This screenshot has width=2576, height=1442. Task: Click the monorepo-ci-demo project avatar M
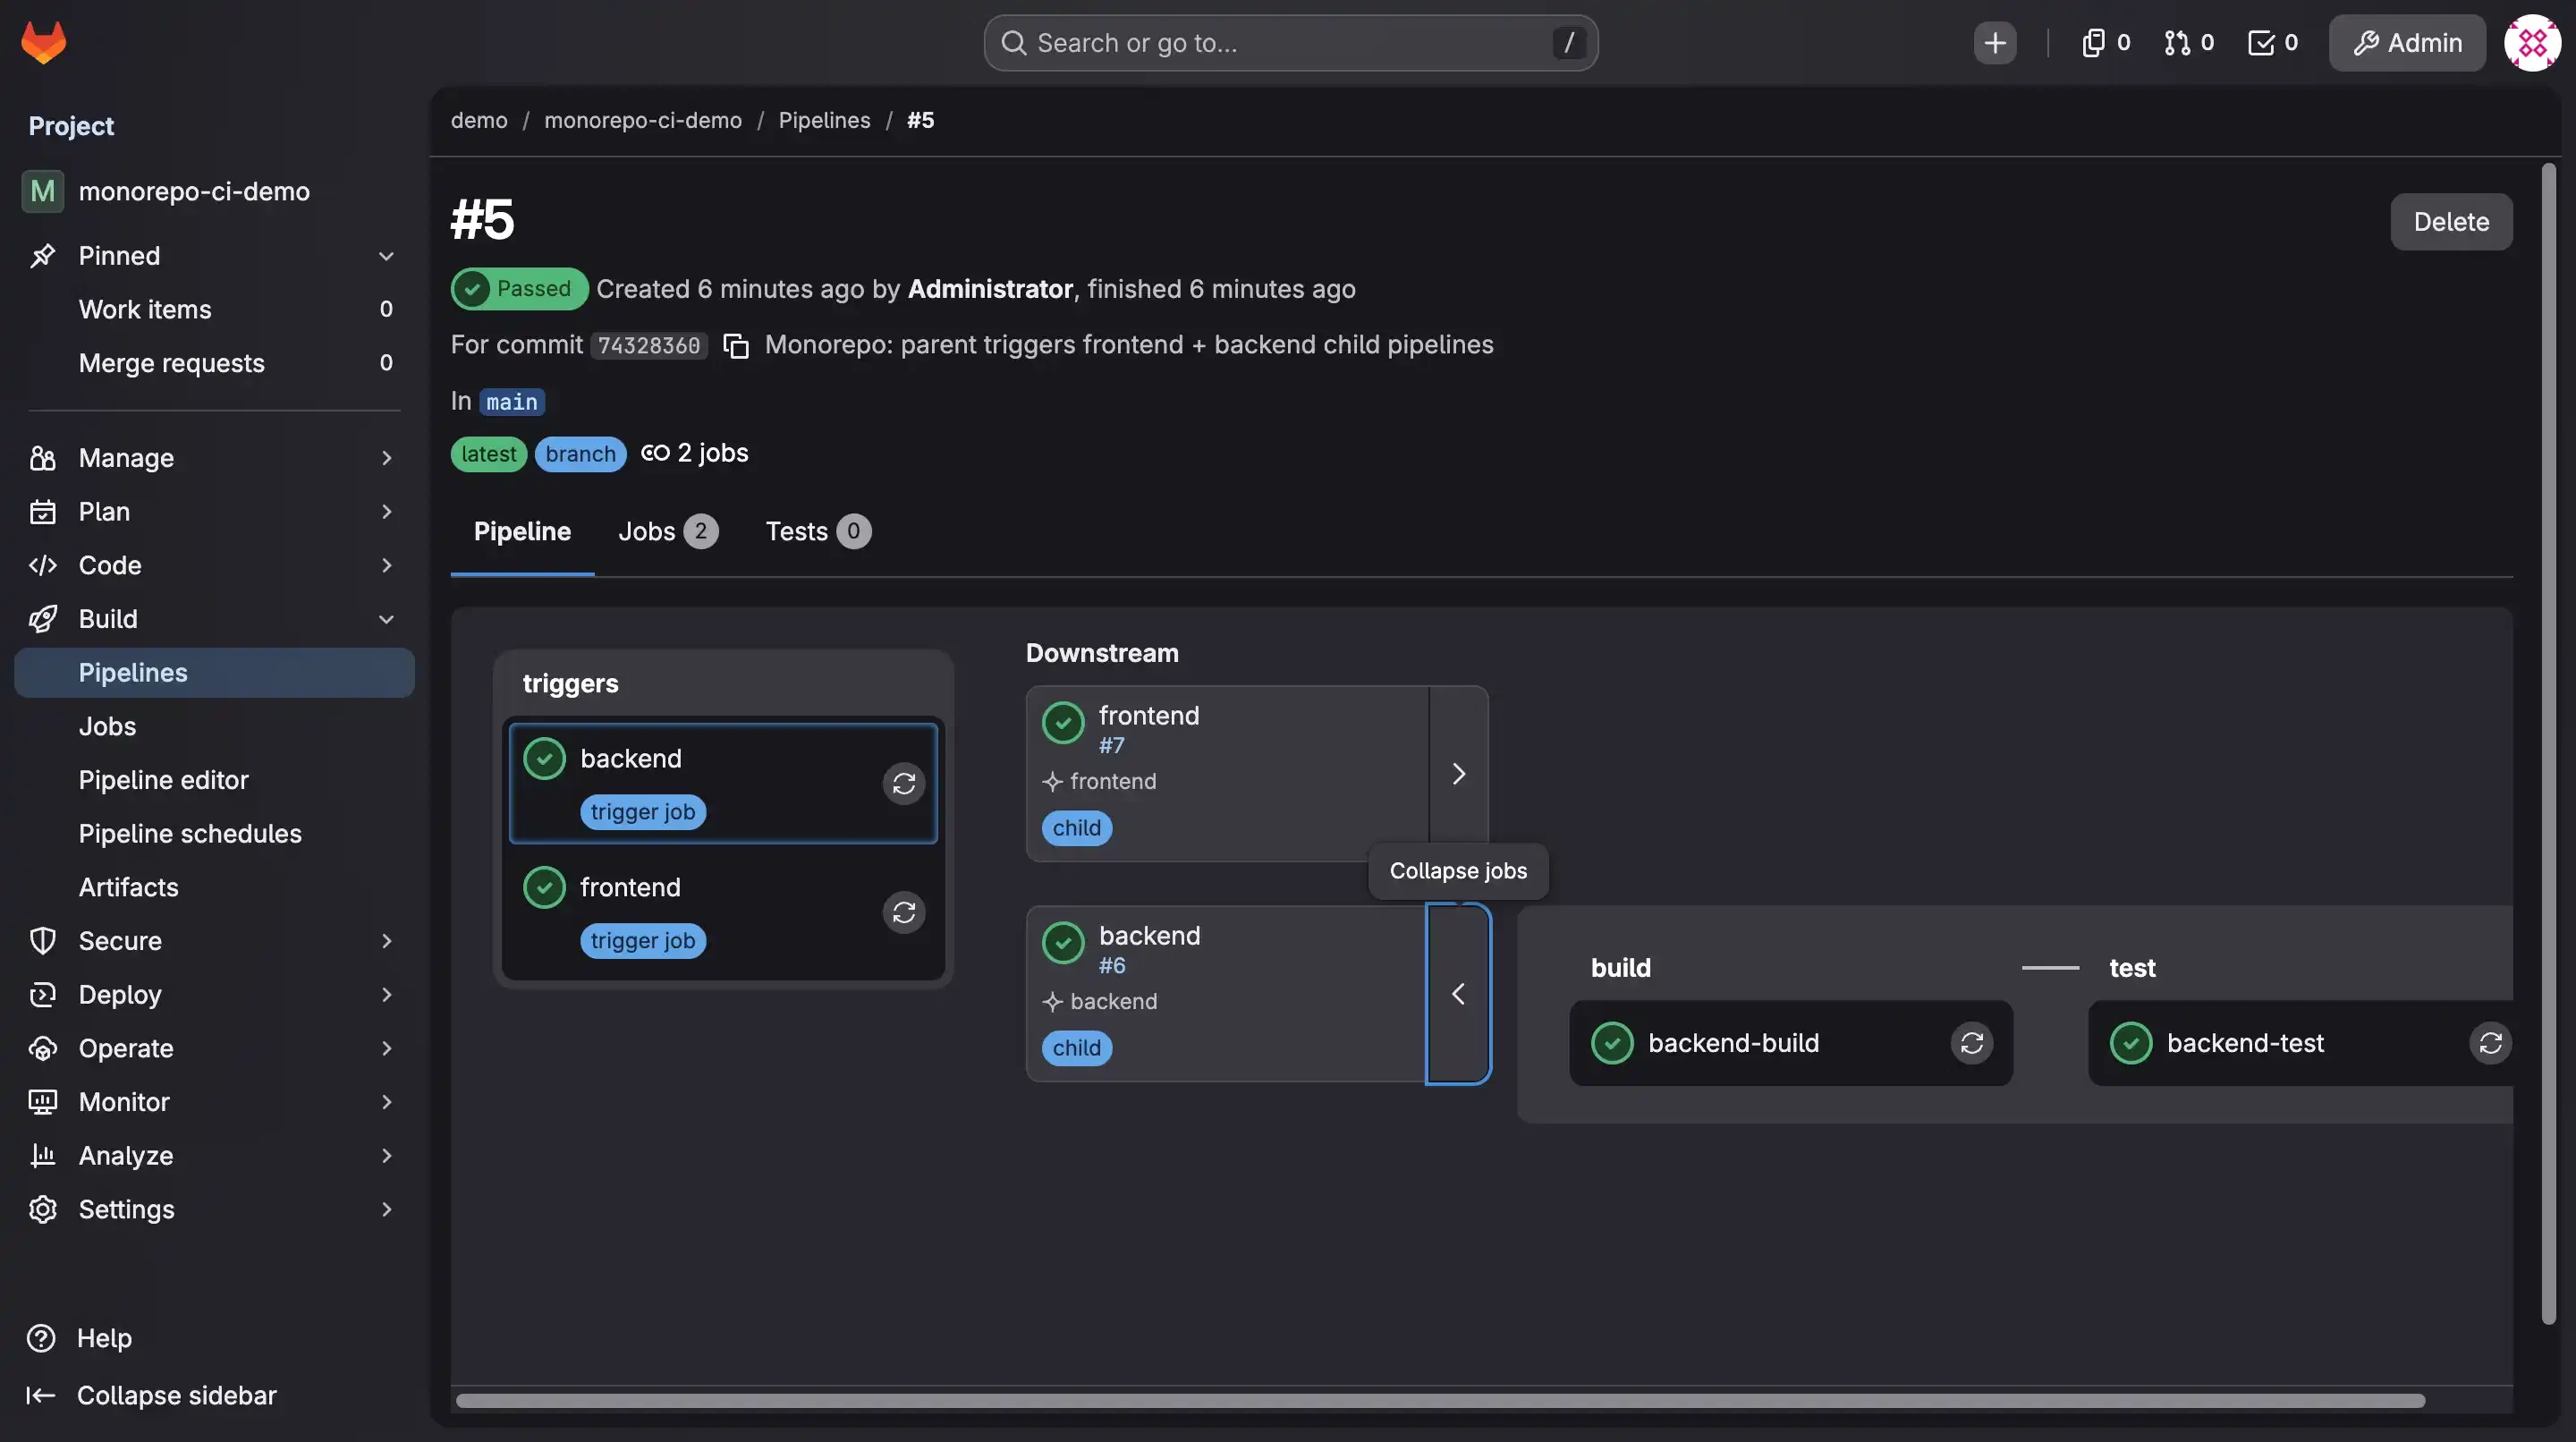[x=42, y=191]
